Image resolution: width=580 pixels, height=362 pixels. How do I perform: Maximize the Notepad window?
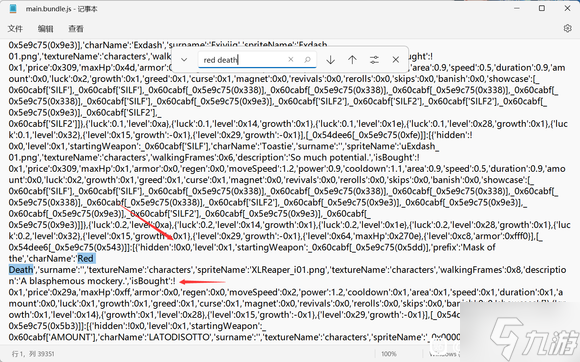pyautogui.click(x=542, y=8)
